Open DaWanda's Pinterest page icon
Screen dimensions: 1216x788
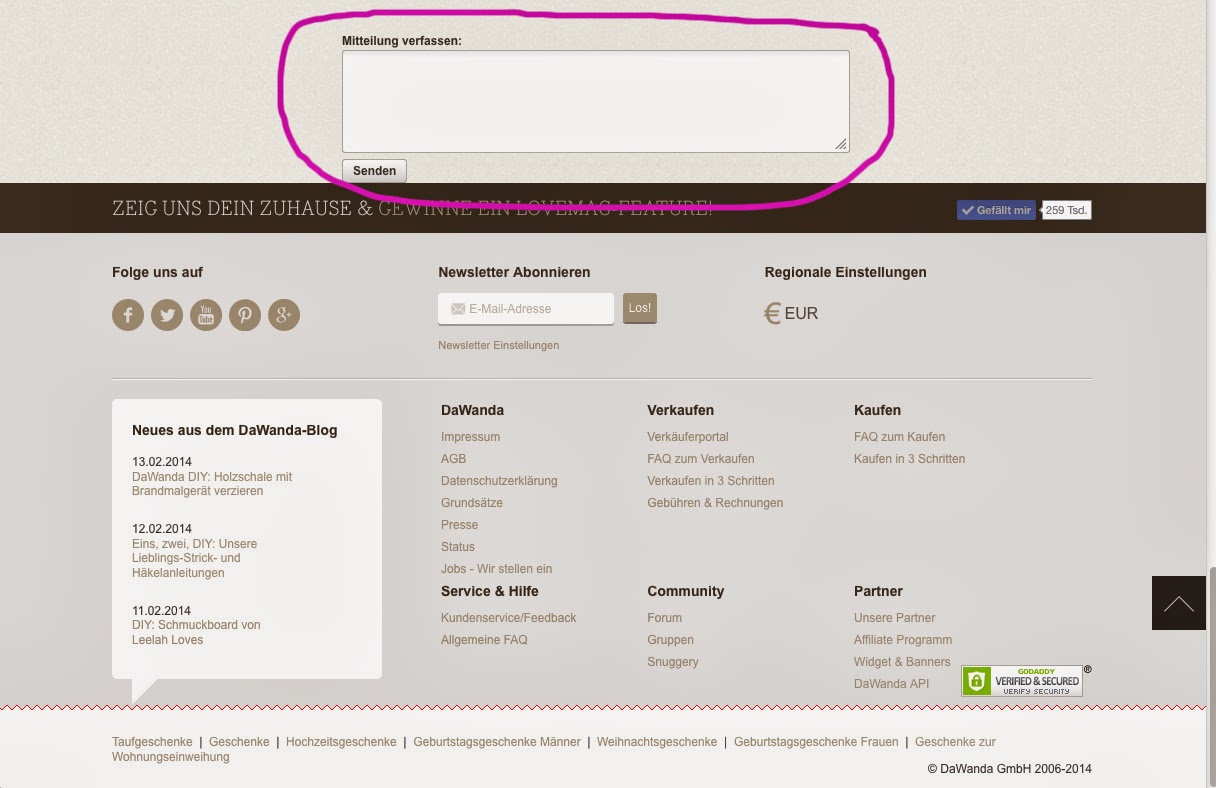[x=245, y=315]
